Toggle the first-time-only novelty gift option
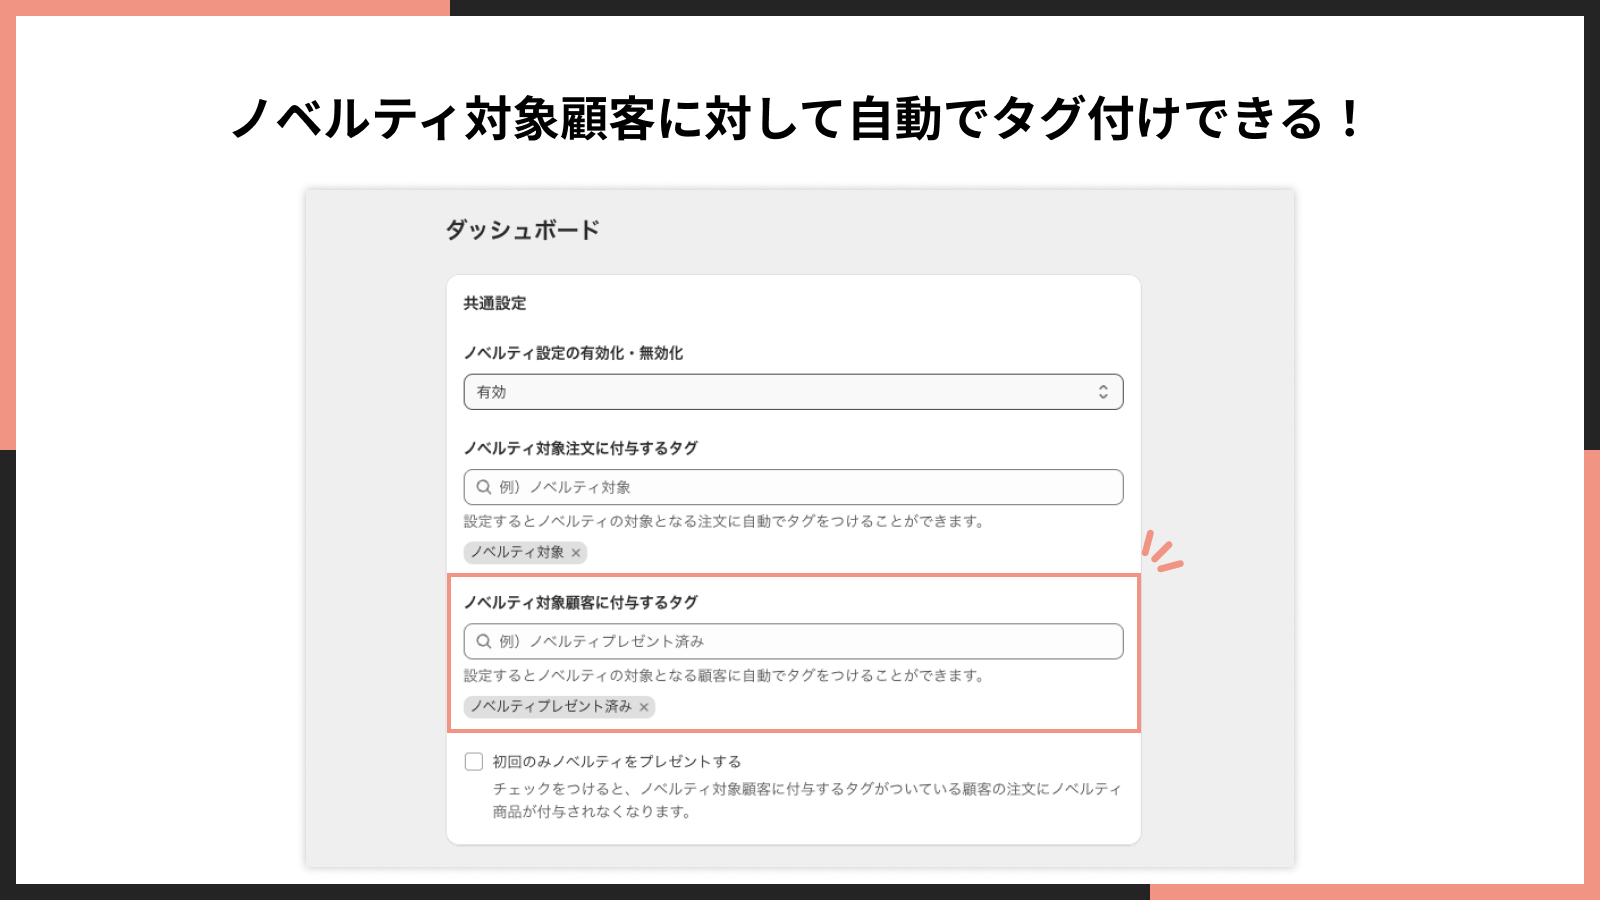The height and width of the screenshot is (900, 1600). coord(472,761)
